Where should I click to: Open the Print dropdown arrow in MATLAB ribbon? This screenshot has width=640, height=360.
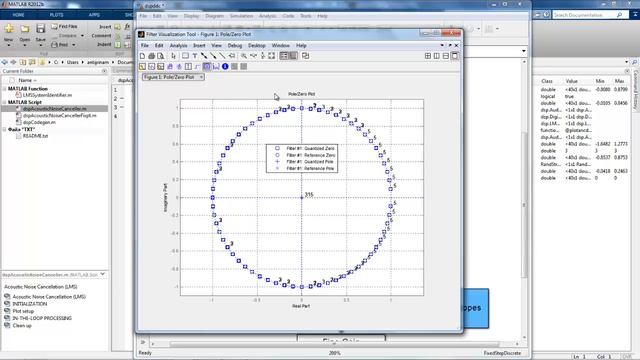(x=73, y=45)
